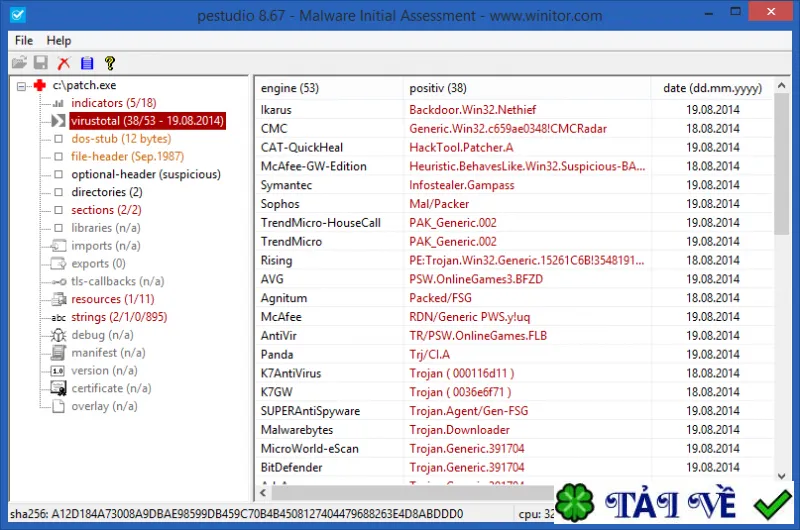Viewport: 800px width, 530px height.
Task: Click the red X close-file toolbar icon
Action: (x=64, y=63)
